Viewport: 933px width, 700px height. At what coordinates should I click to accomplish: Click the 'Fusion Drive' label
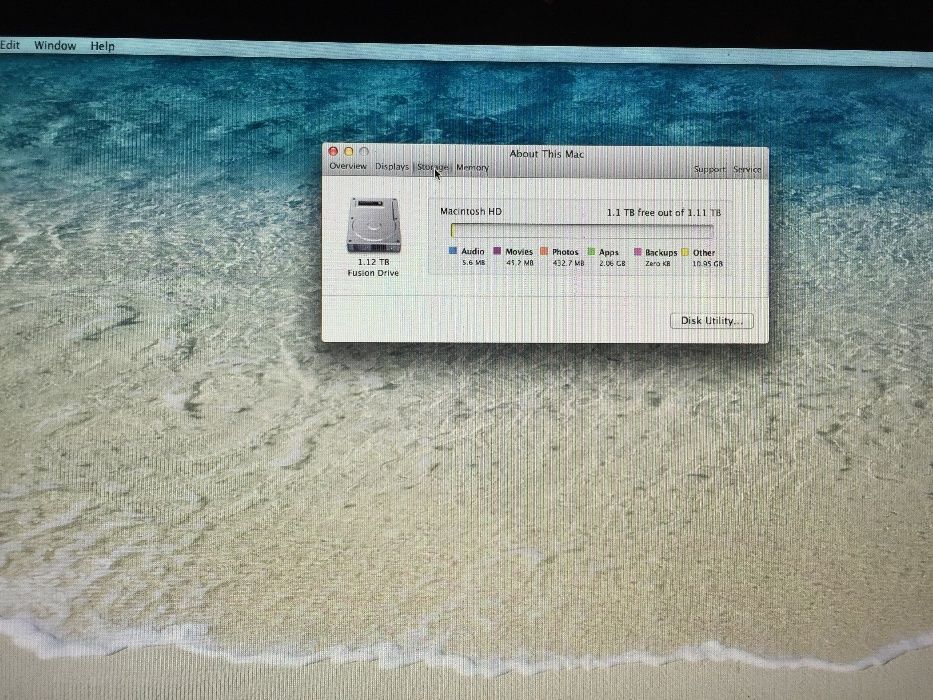373,273
